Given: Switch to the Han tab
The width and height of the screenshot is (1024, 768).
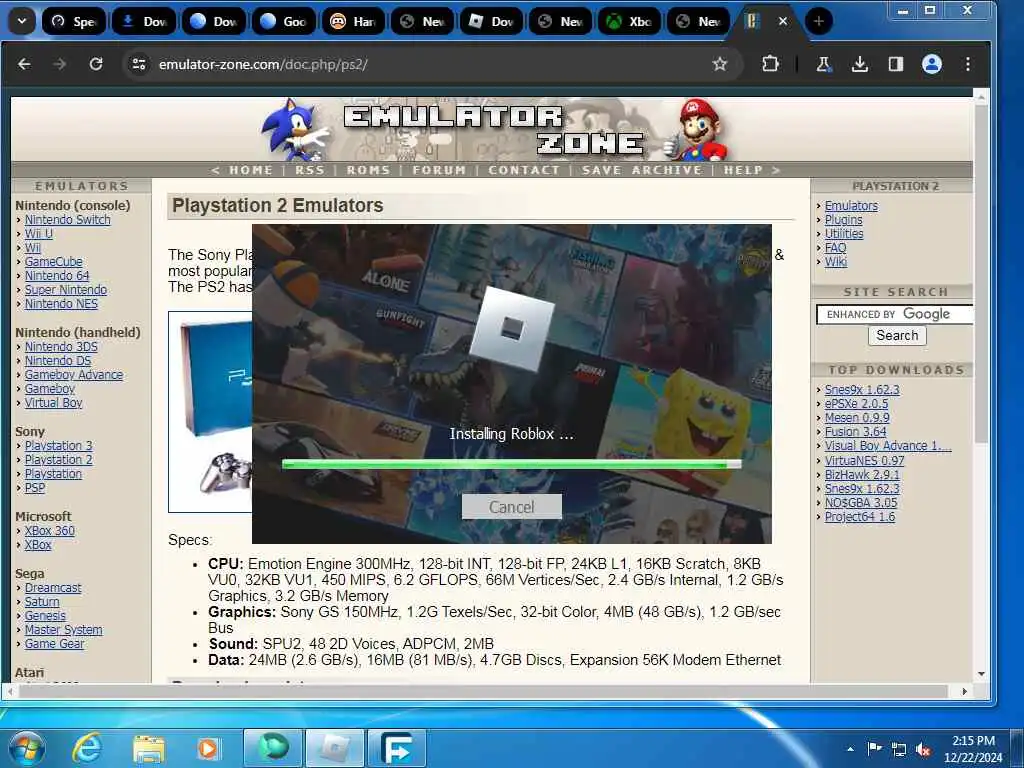Looking at the screenshot, I should (x=353, y=22).
